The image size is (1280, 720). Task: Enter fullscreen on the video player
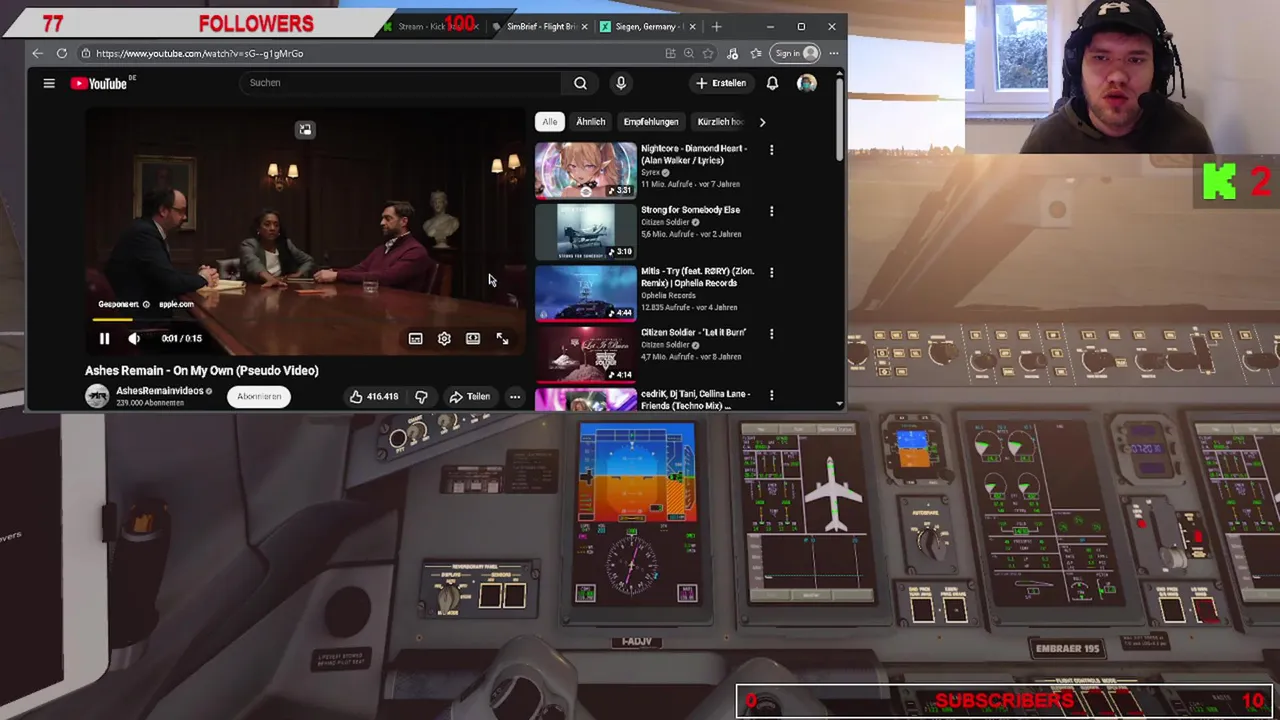pos(502,339)
